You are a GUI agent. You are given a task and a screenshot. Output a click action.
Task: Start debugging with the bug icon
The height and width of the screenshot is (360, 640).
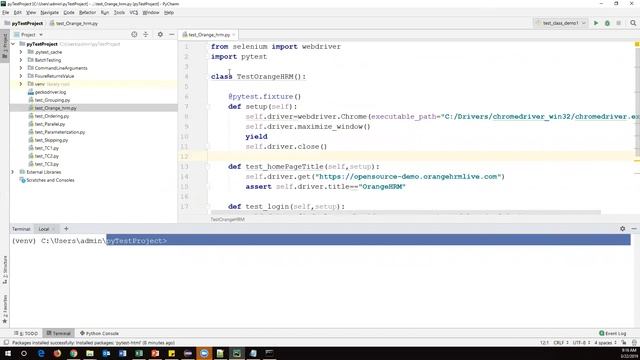(607, 23)
